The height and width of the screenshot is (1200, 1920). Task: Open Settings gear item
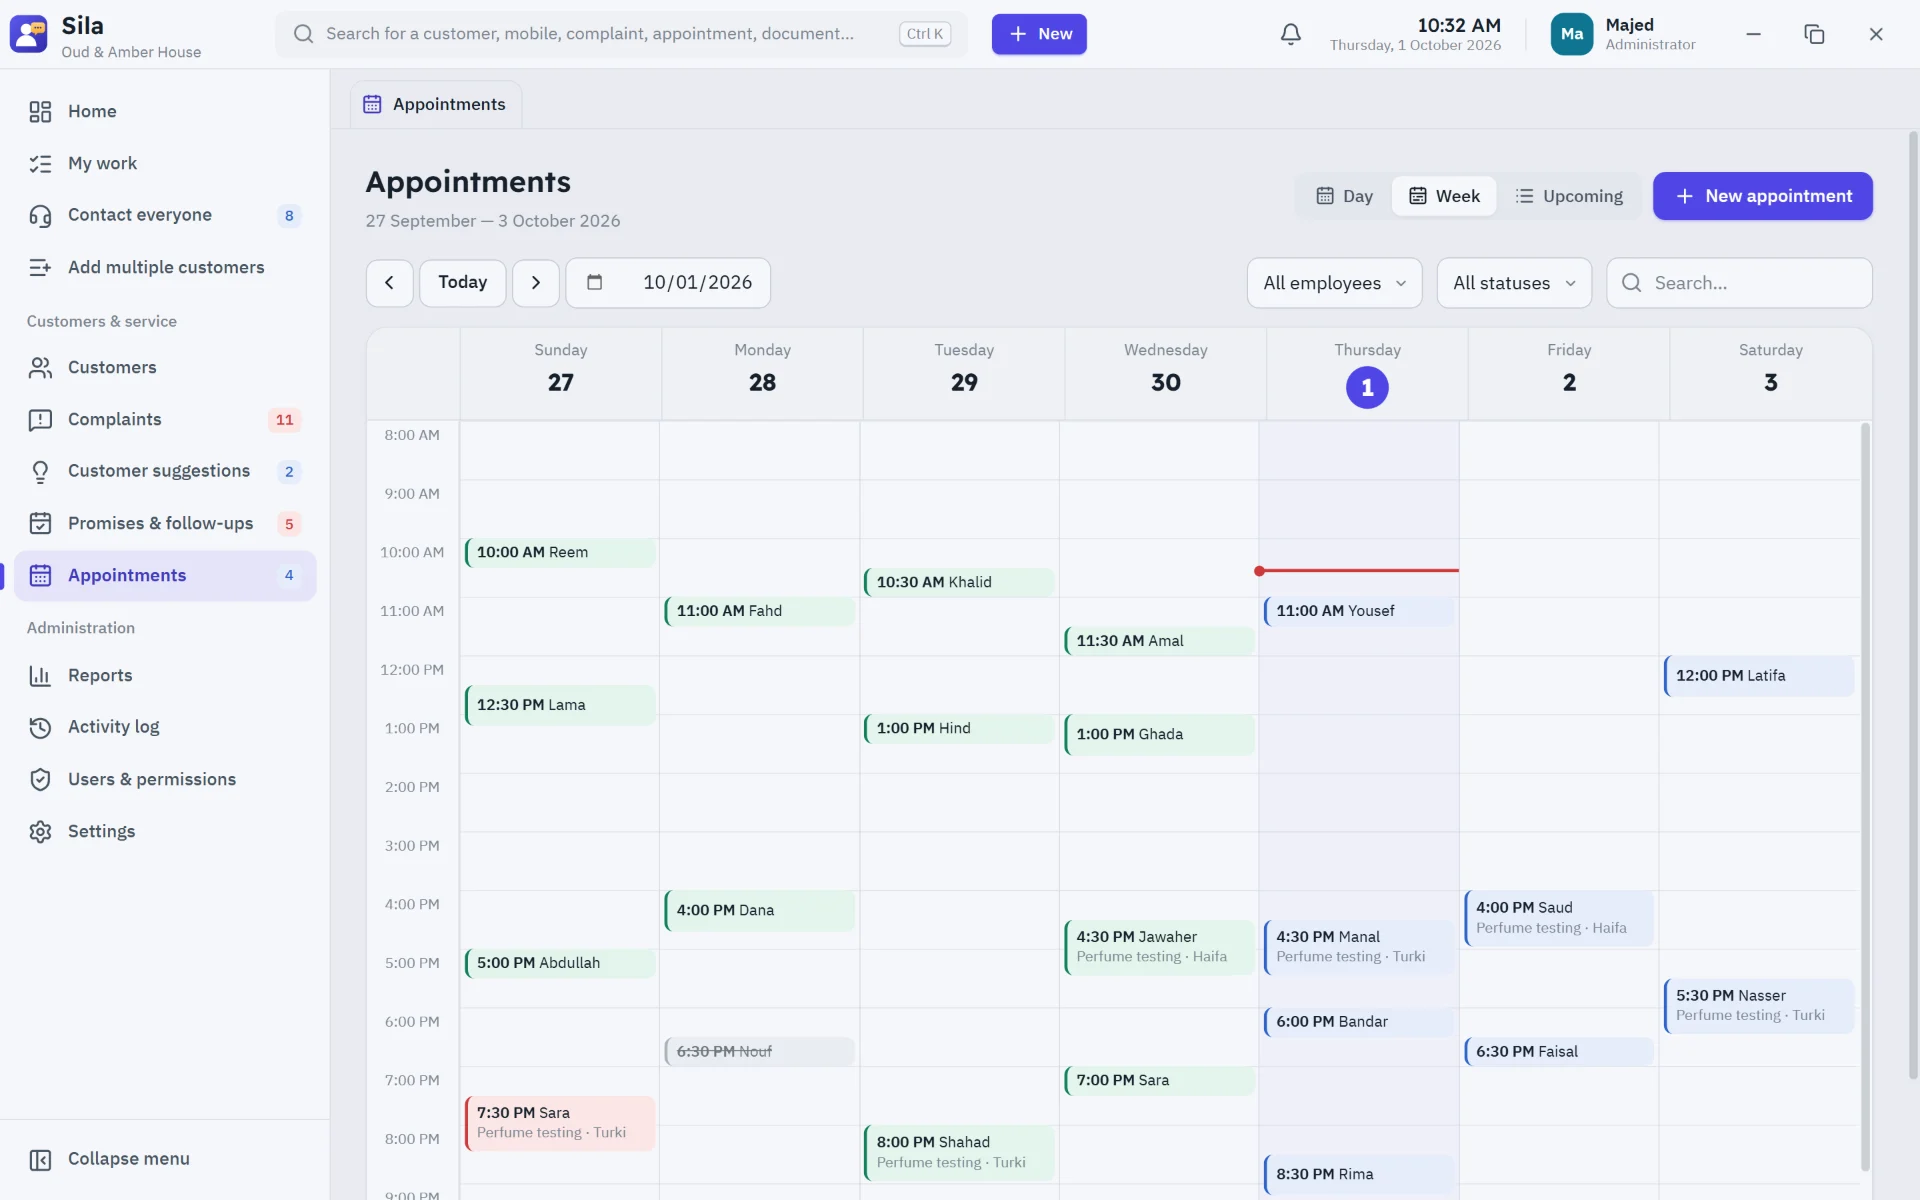[165, 831]
